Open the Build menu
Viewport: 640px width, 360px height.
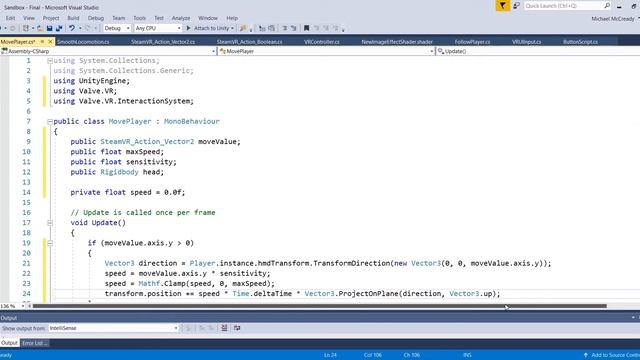[x=73, y=18]
